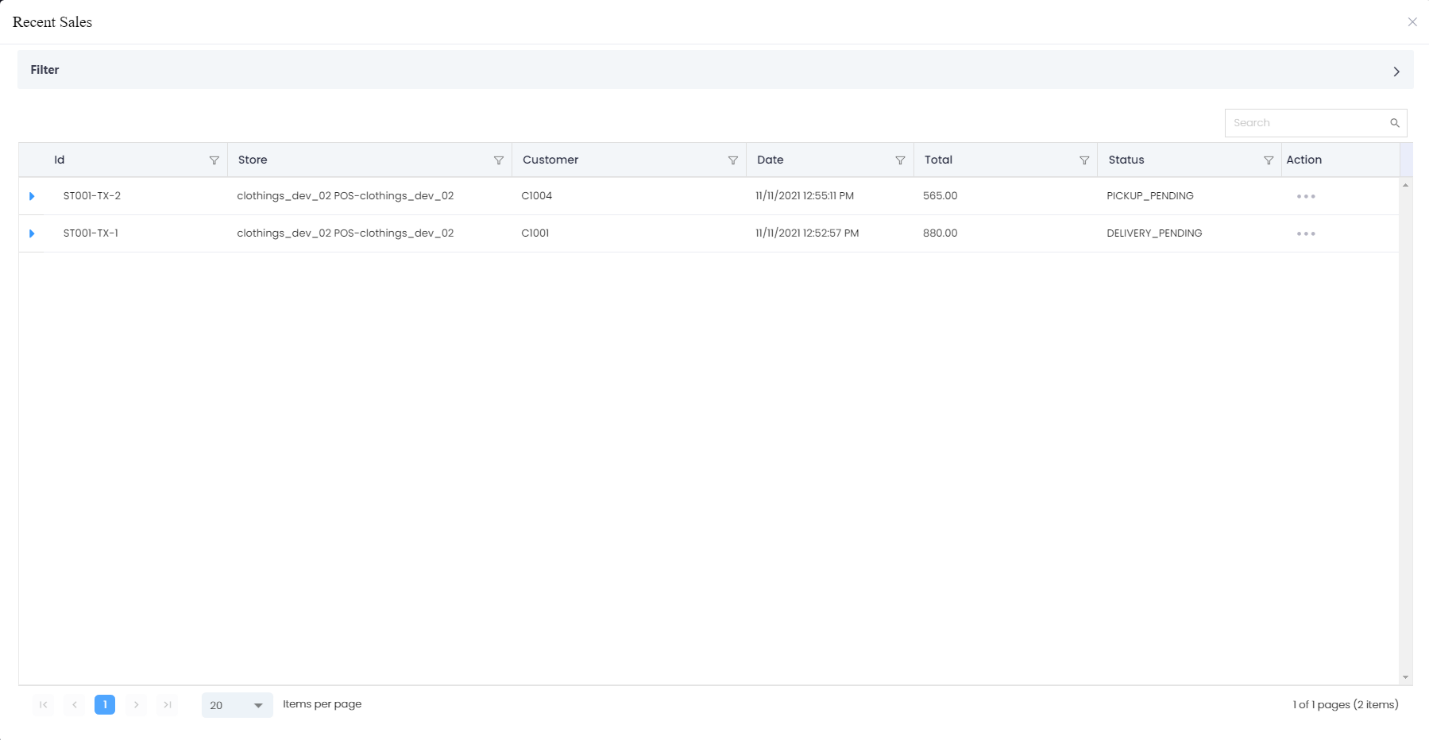Image resolution: width=1429 pixels, height=740 pixels.
Task: Open the actions menu for ST001-TX-2
Action: (1306, 195)
